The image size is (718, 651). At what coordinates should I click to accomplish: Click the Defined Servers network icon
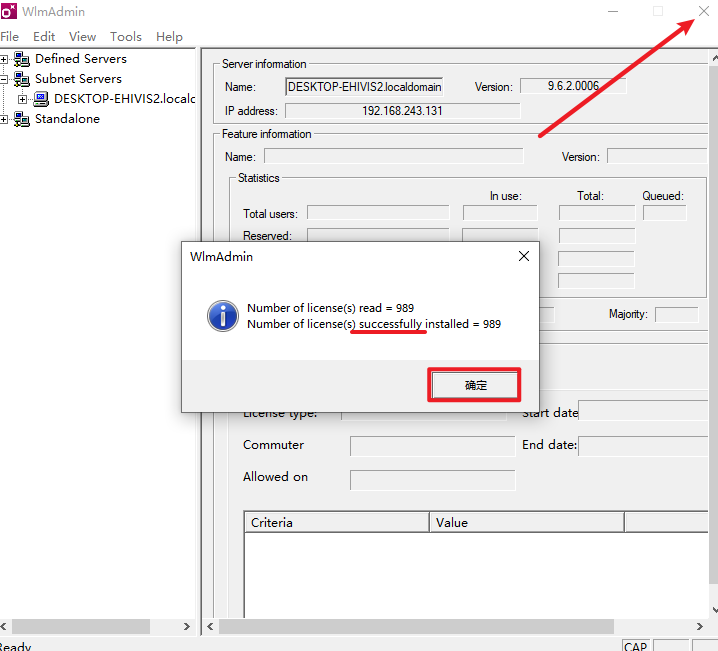pyautogui.click(x=21, y=59)
